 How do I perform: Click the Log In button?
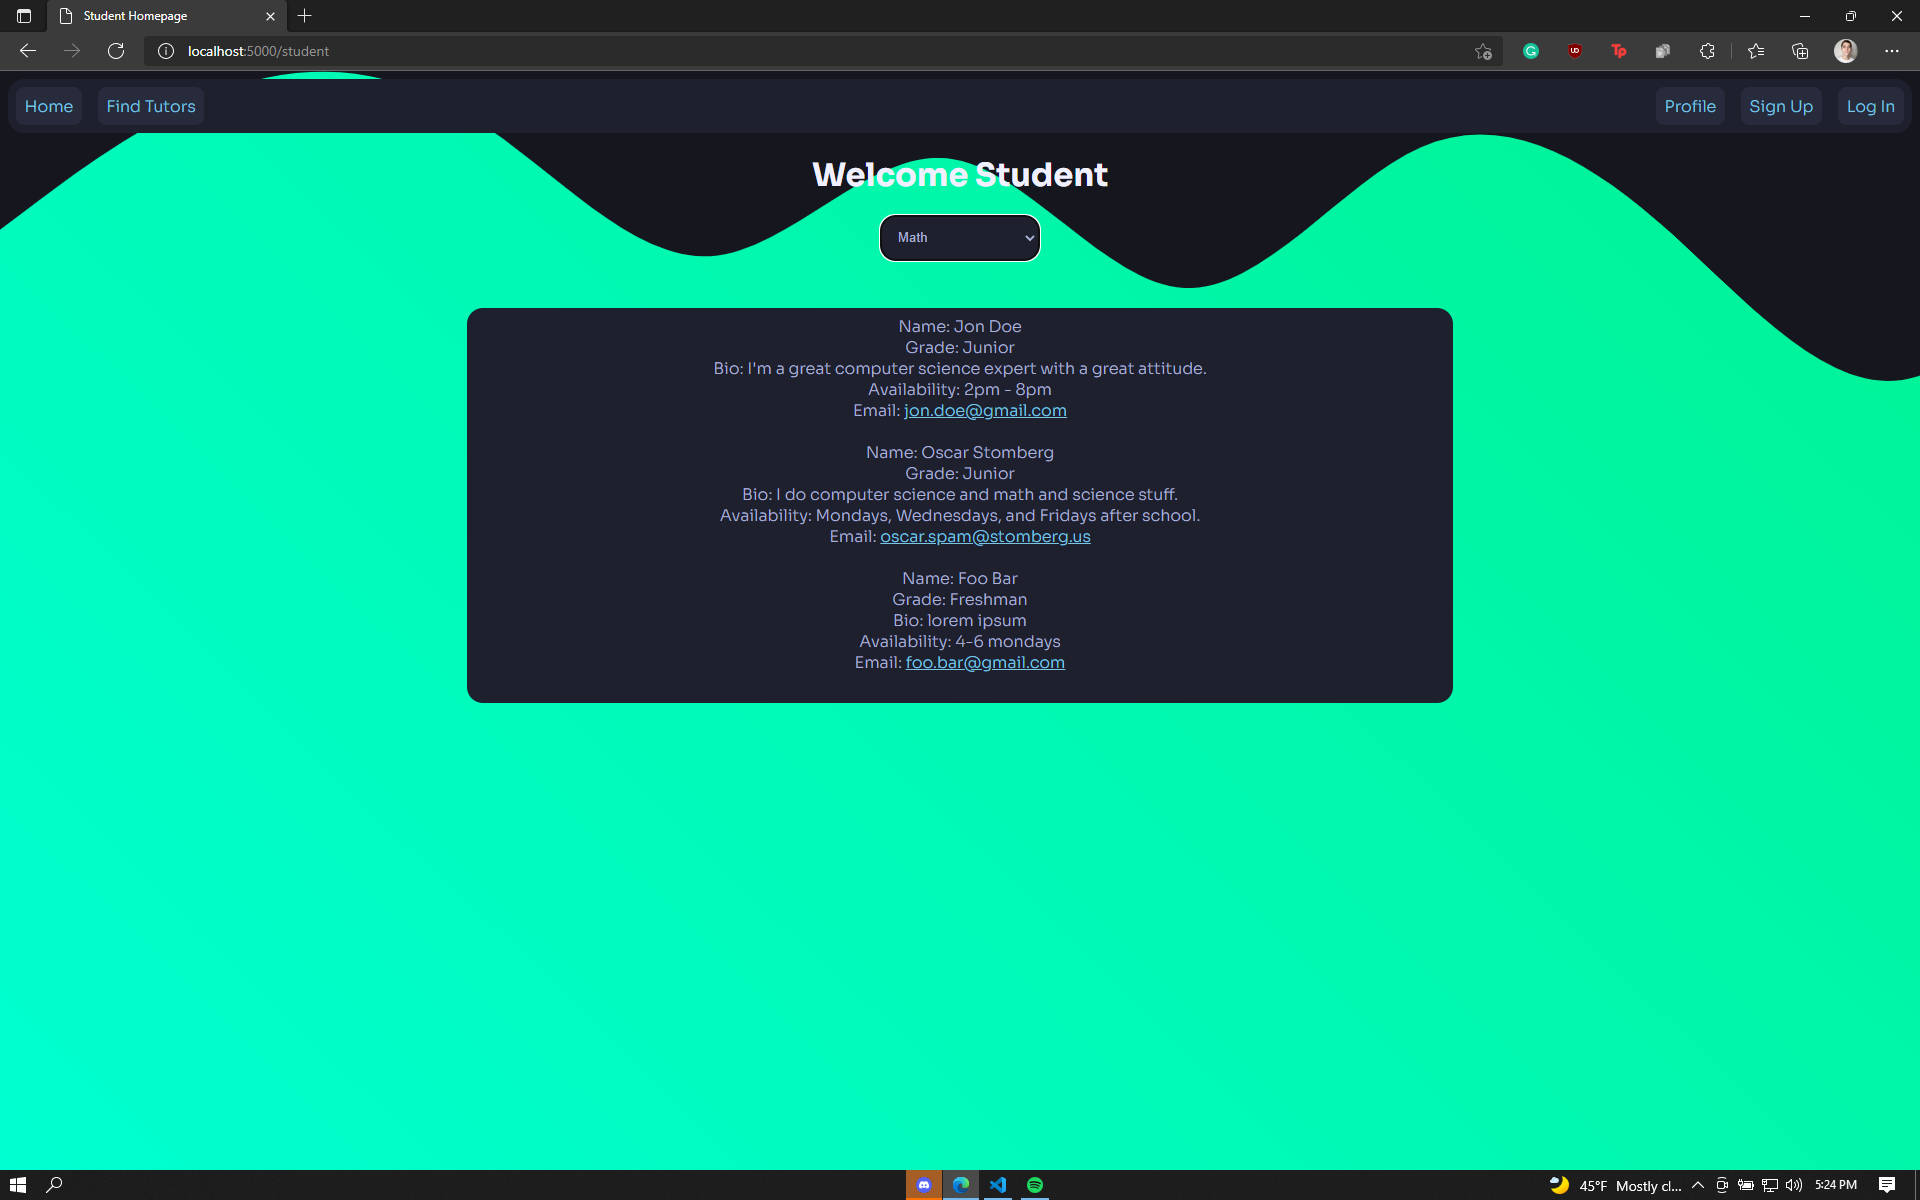(x=1870, y=106)
